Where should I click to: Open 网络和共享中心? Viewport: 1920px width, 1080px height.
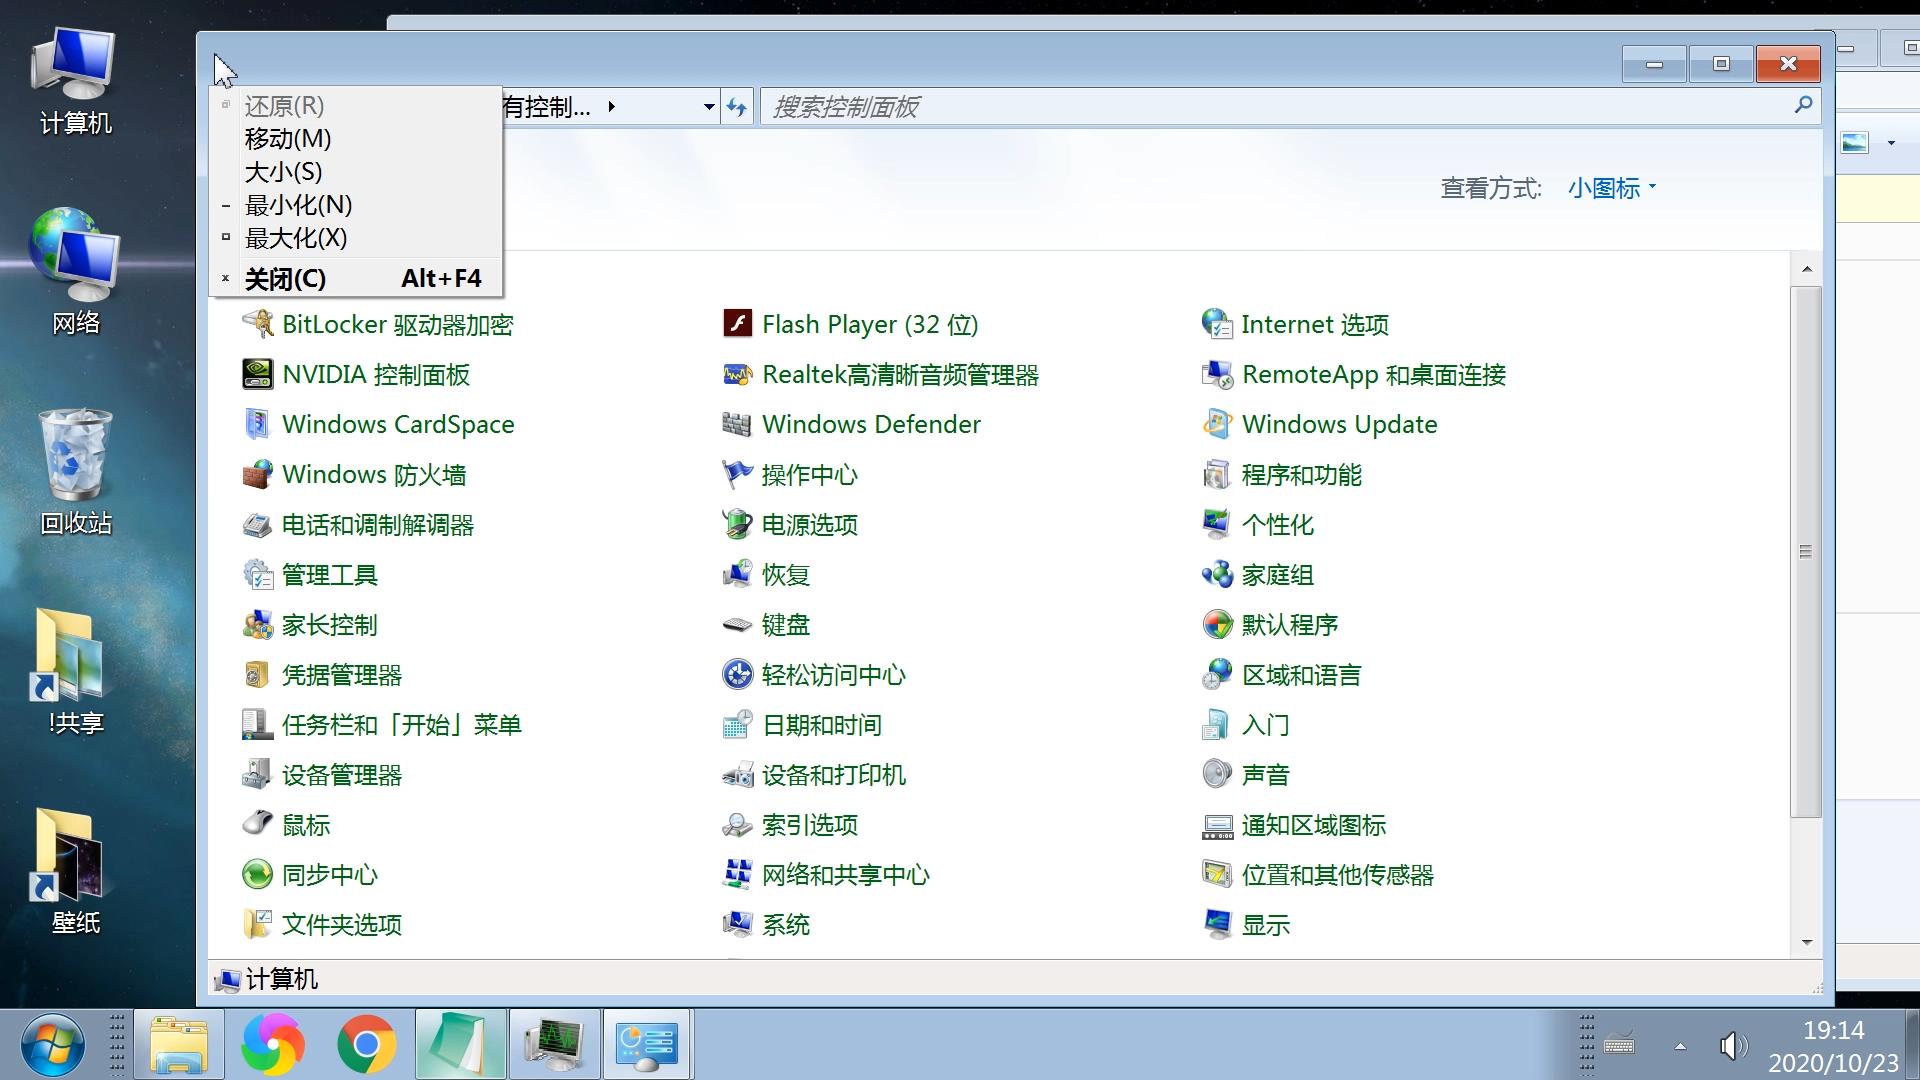(x=846, y=874)
